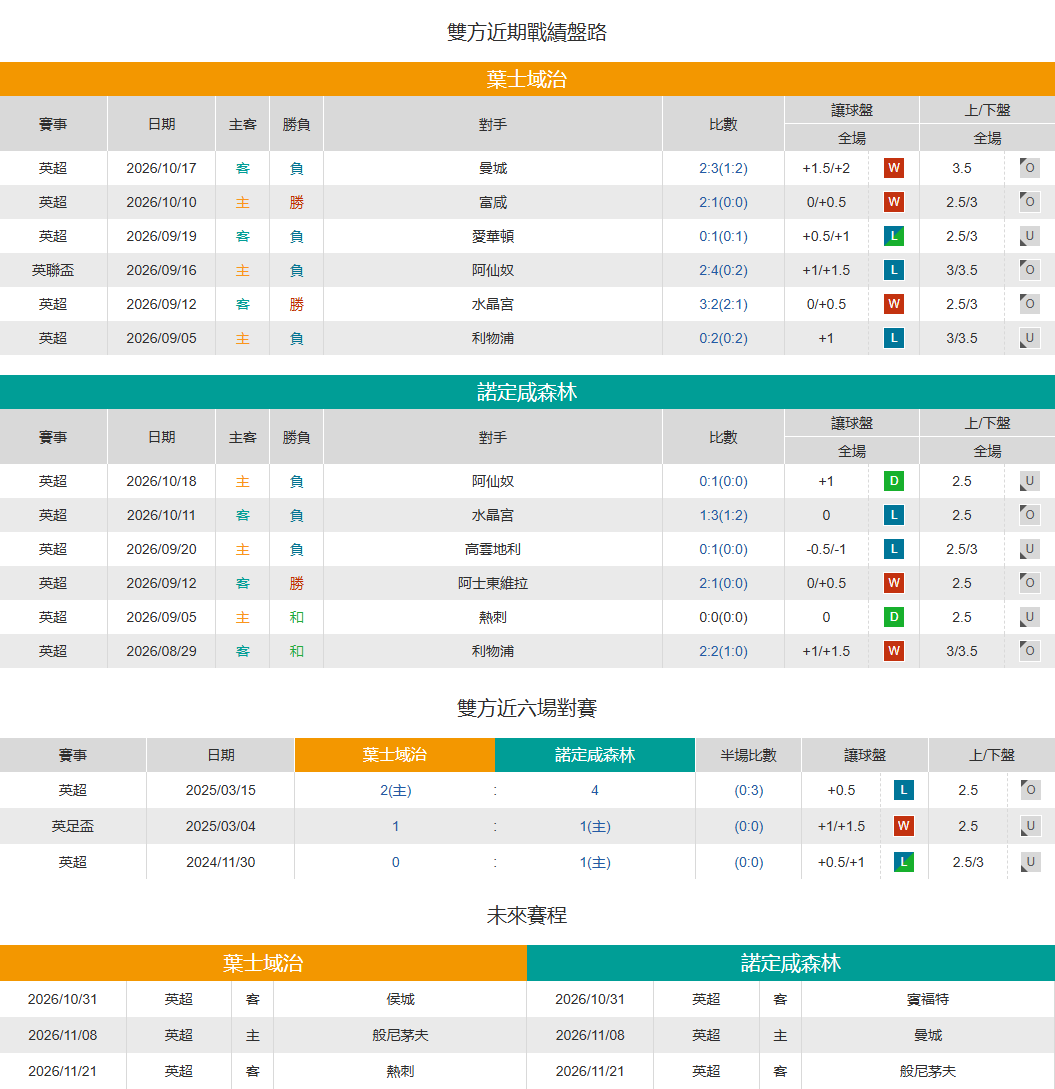Click the W badge in the 阿士東維拉 row
This screenshot has width=1055, height=1089.
893,583
